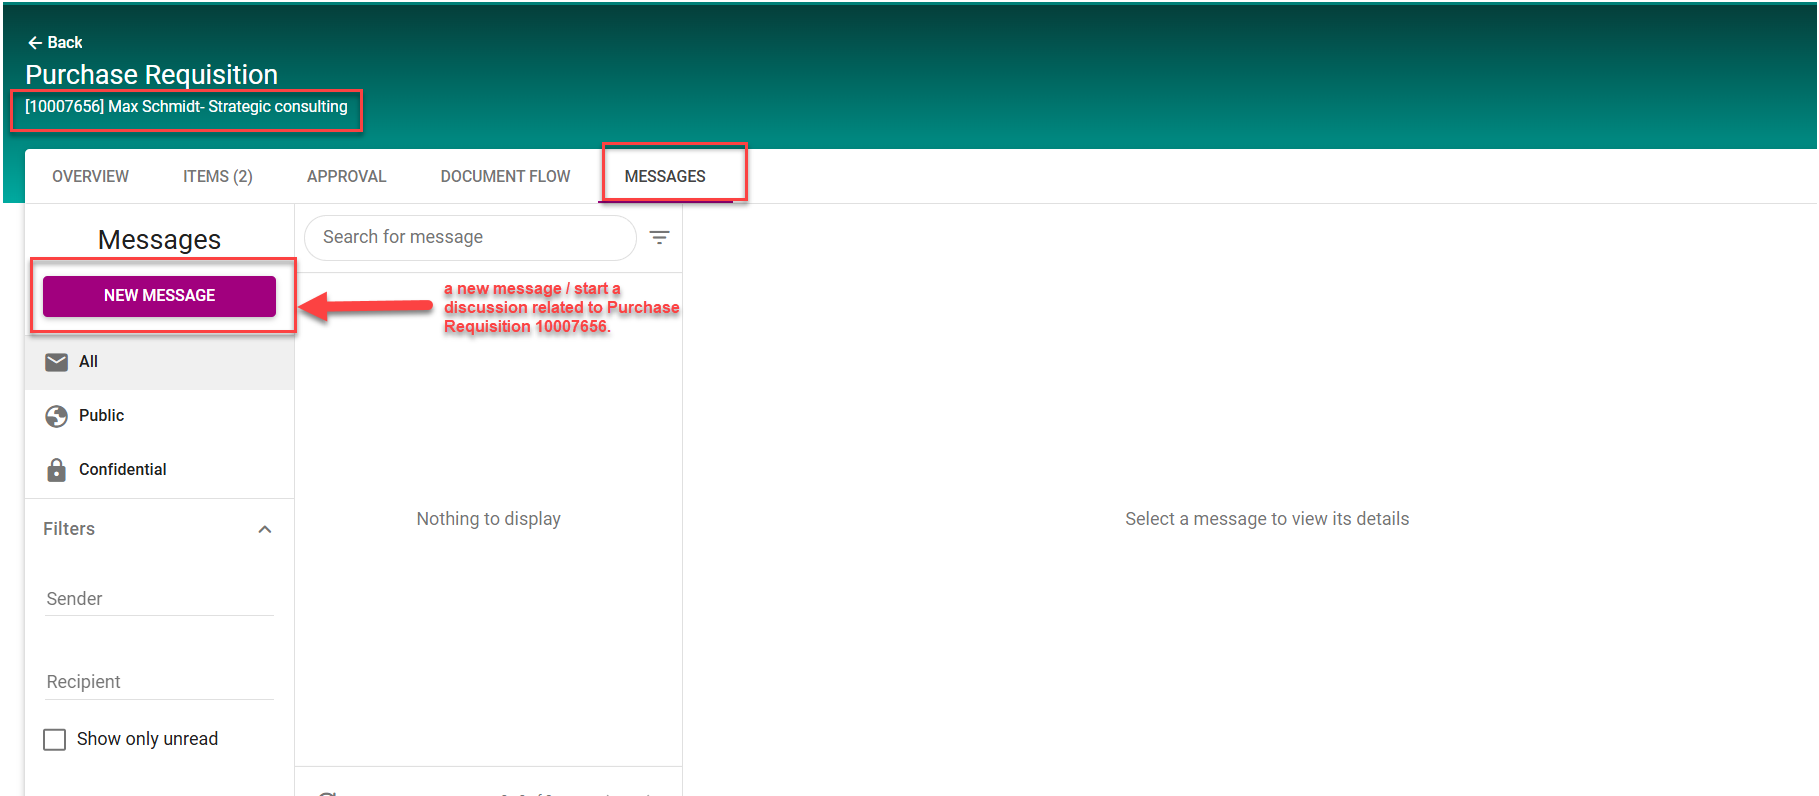Select the Confidential lock icon
The image size is (1819, 796).
point(57,470)
